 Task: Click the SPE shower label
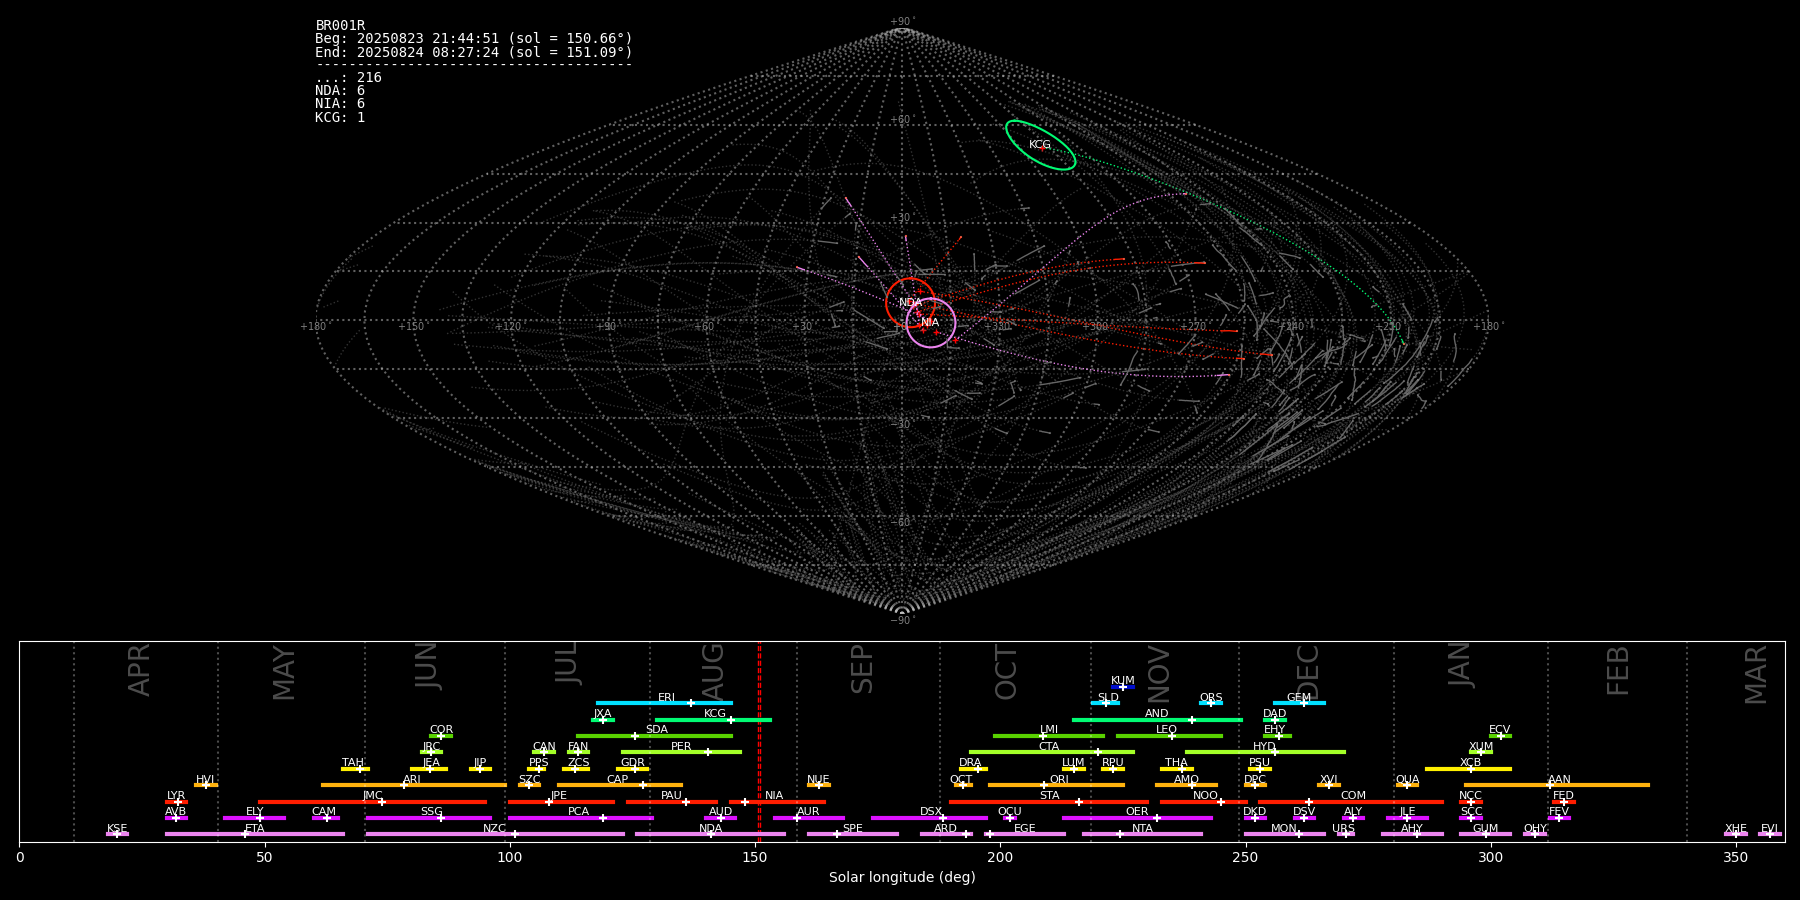click(853, 829)
